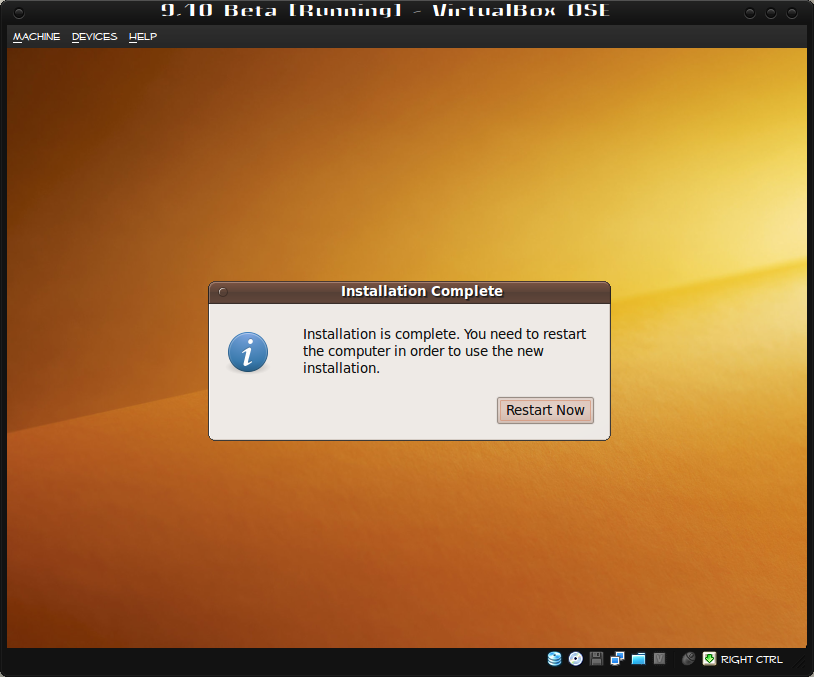Click the Installation Complete dialog window button
This screenshot has width=814, height=677.
click(x=223, y=292)
